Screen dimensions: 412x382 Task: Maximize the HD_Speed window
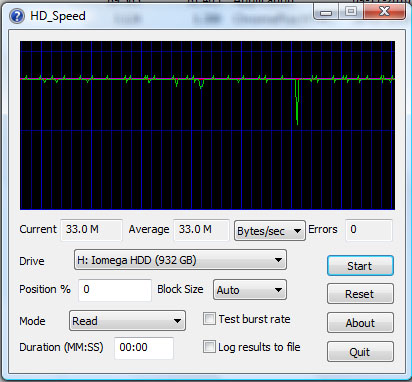(351, 12)
